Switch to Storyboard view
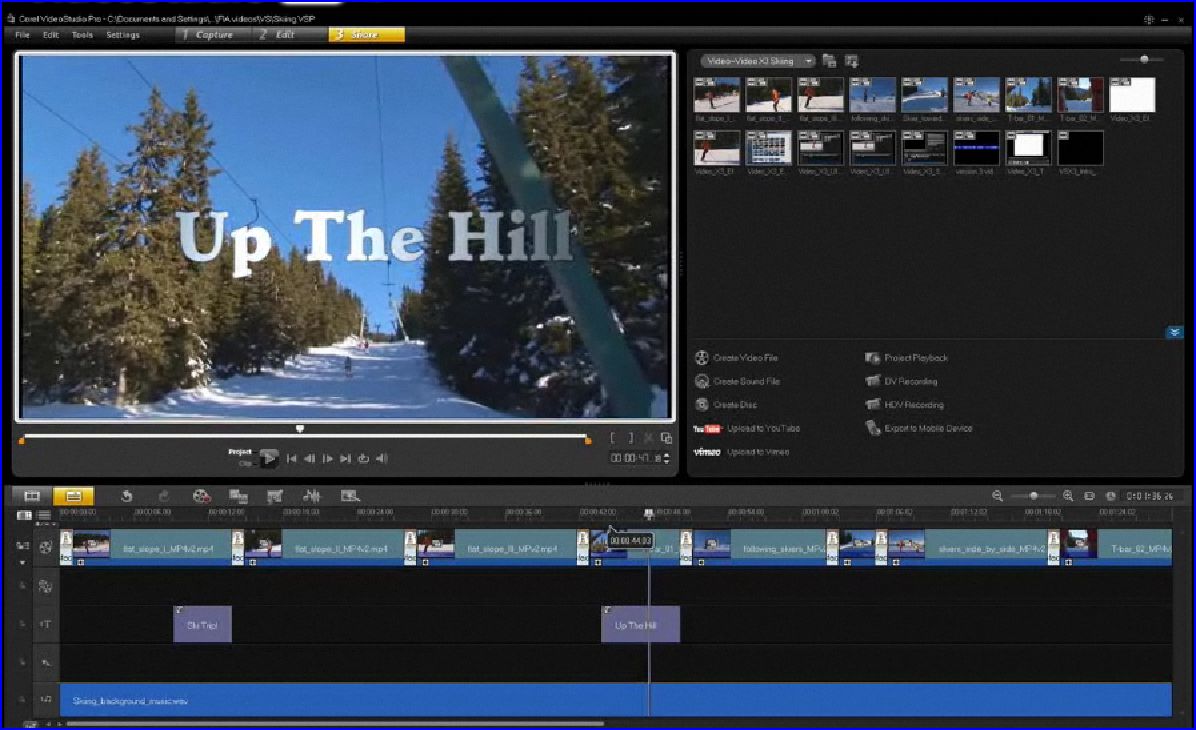The width and height of the screenshot is (1196, 730). pos(32,497)
